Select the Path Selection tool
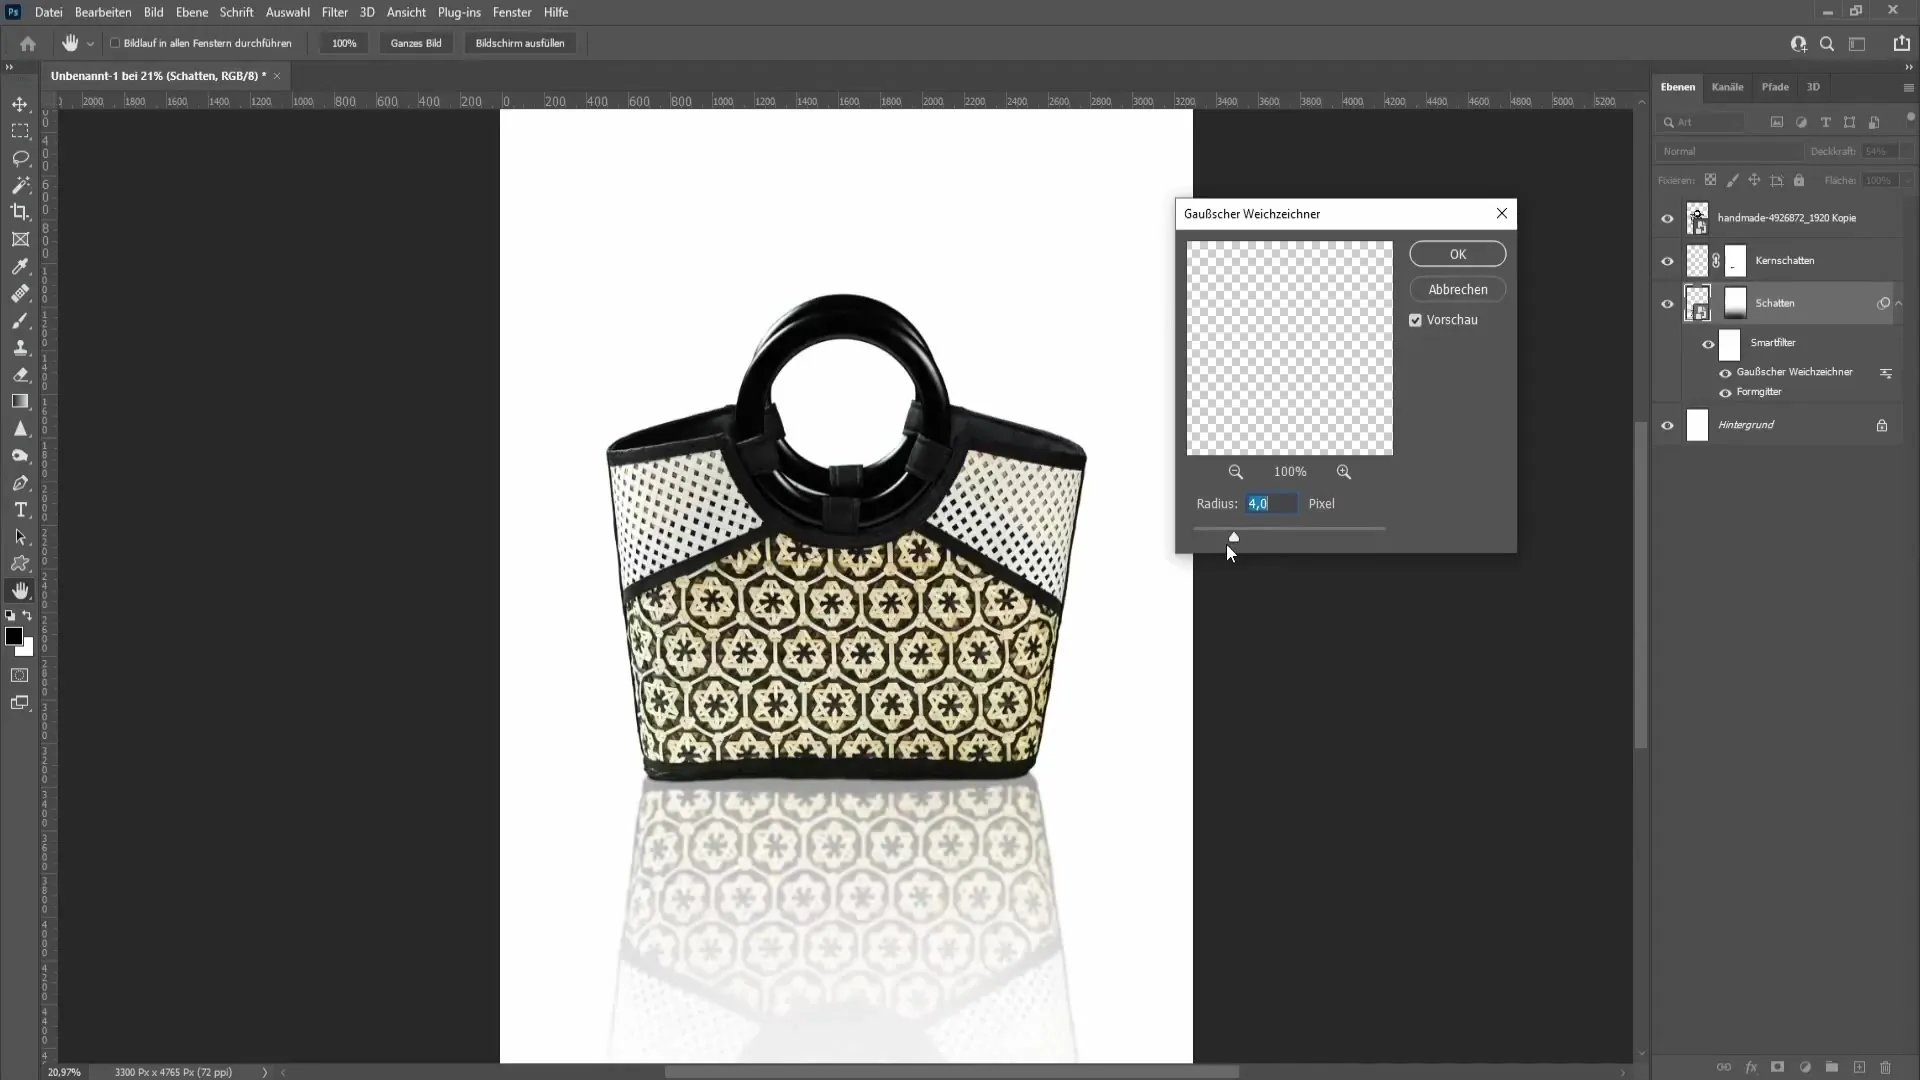 point(20,537)
